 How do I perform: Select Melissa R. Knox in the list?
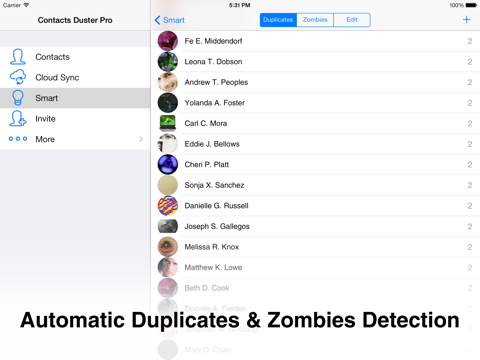pyautogui.click(x=315, y=247)
